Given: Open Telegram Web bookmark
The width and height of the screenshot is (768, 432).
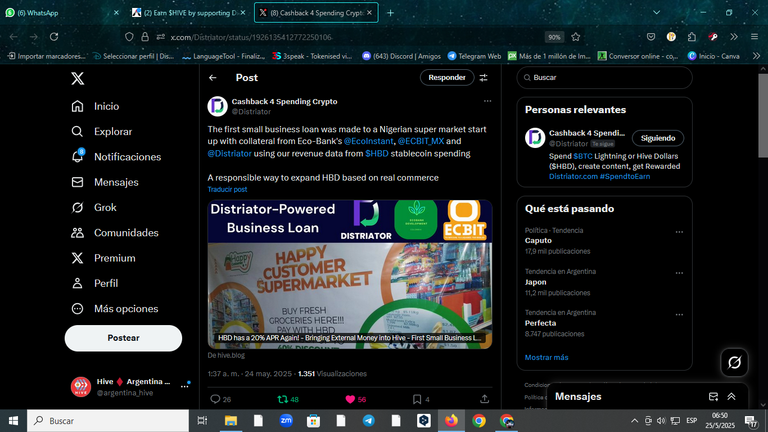Looking at the screenshot, I should point(474,56).
